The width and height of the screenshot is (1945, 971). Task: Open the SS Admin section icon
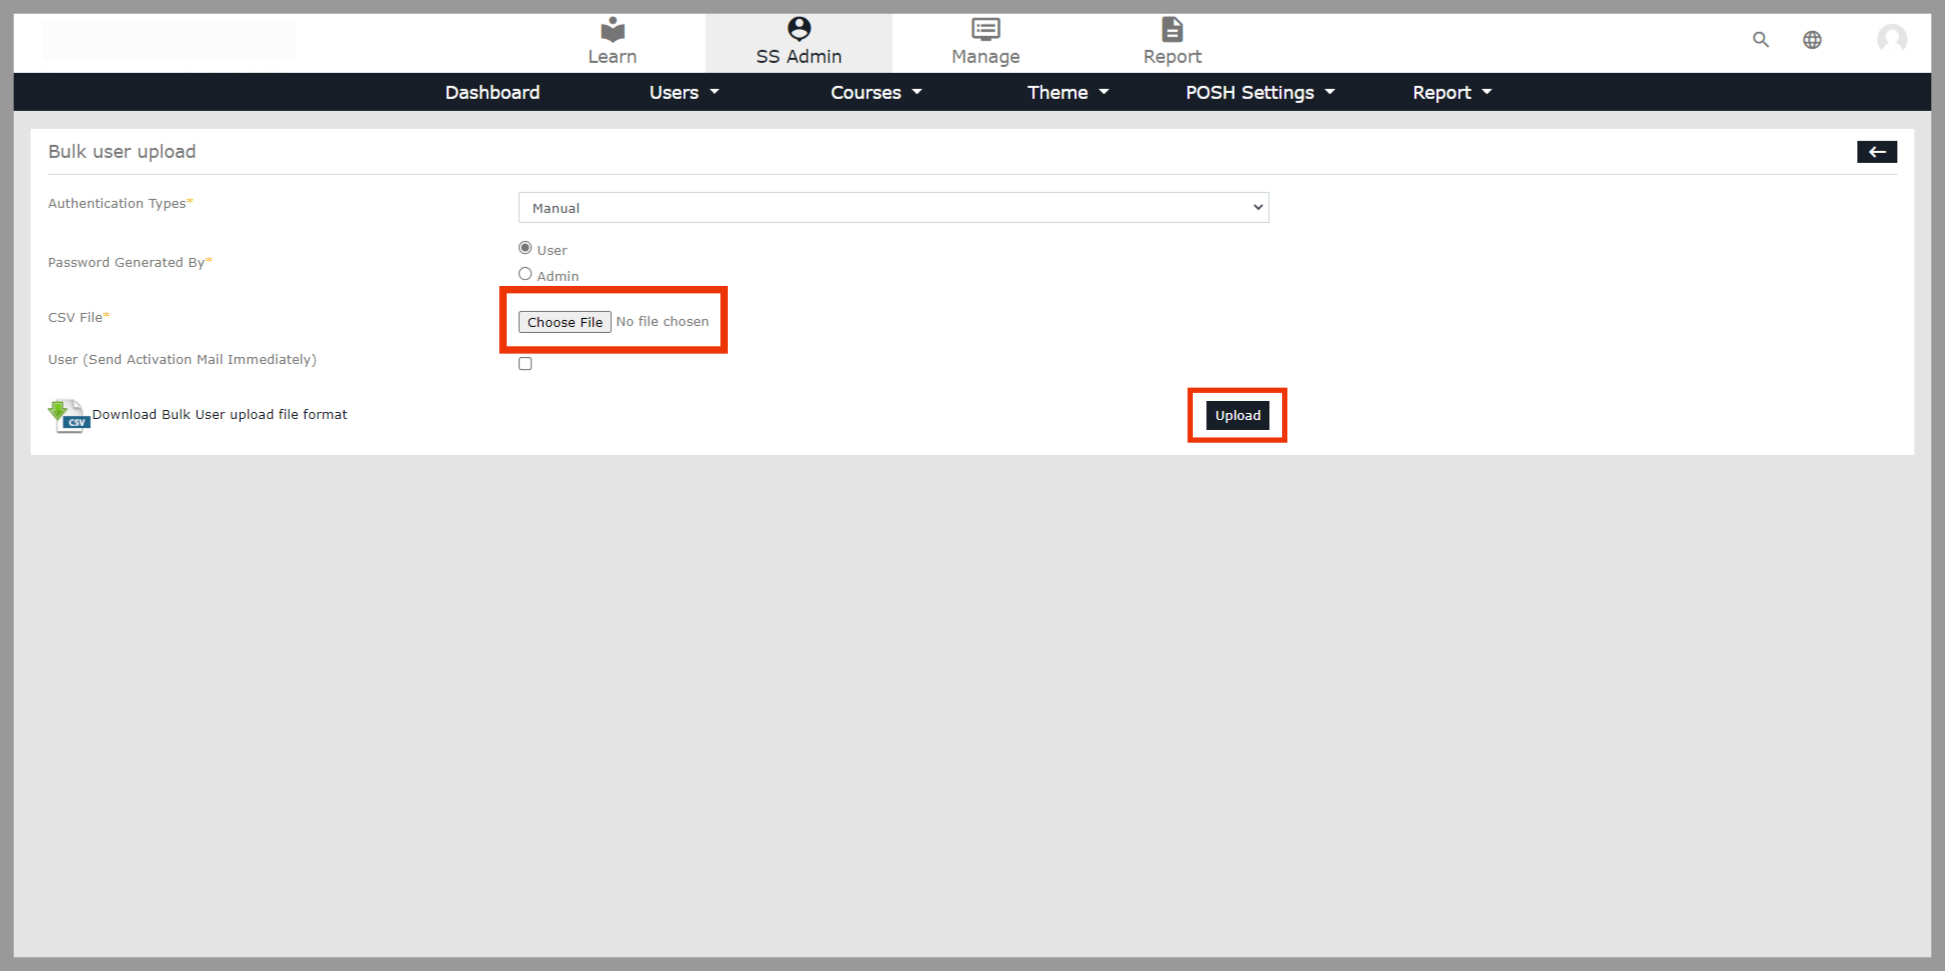tap(798, 29)
